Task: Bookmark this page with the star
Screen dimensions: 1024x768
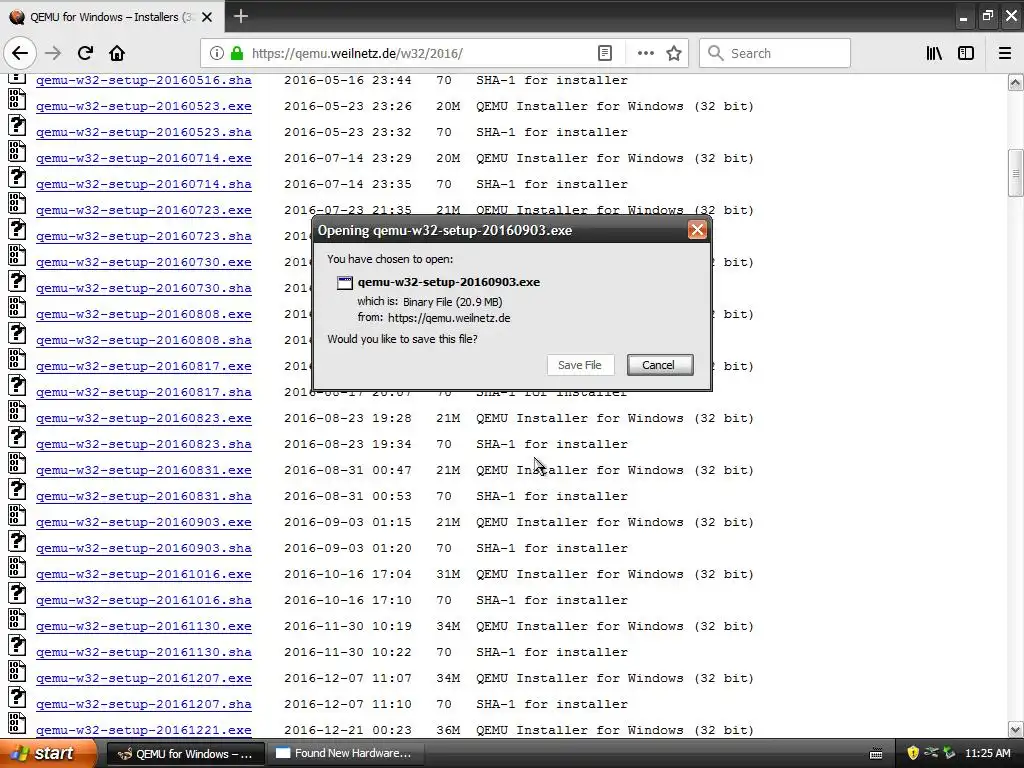Action: point(674,54)
